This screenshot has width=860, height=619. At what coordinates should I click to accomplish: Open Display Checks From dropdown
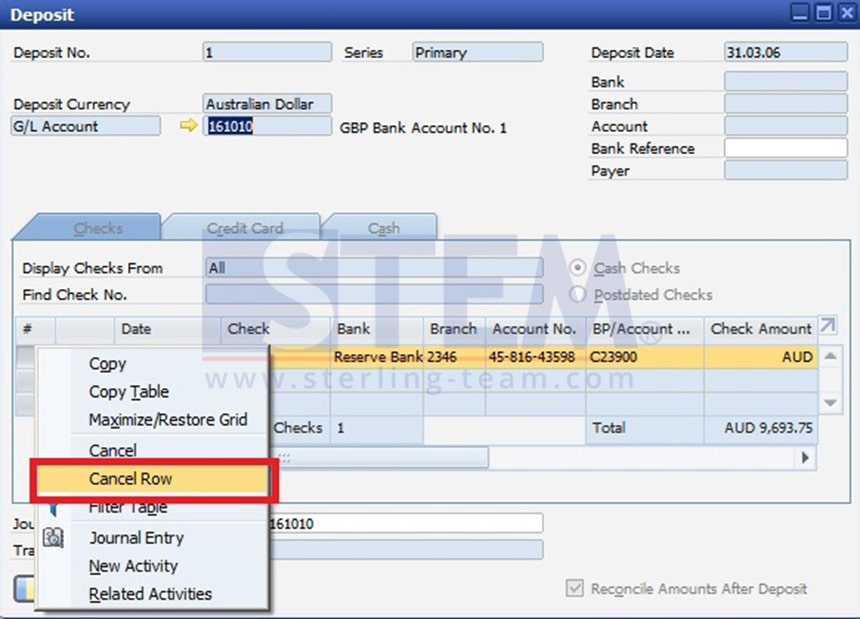click(375, 268)
